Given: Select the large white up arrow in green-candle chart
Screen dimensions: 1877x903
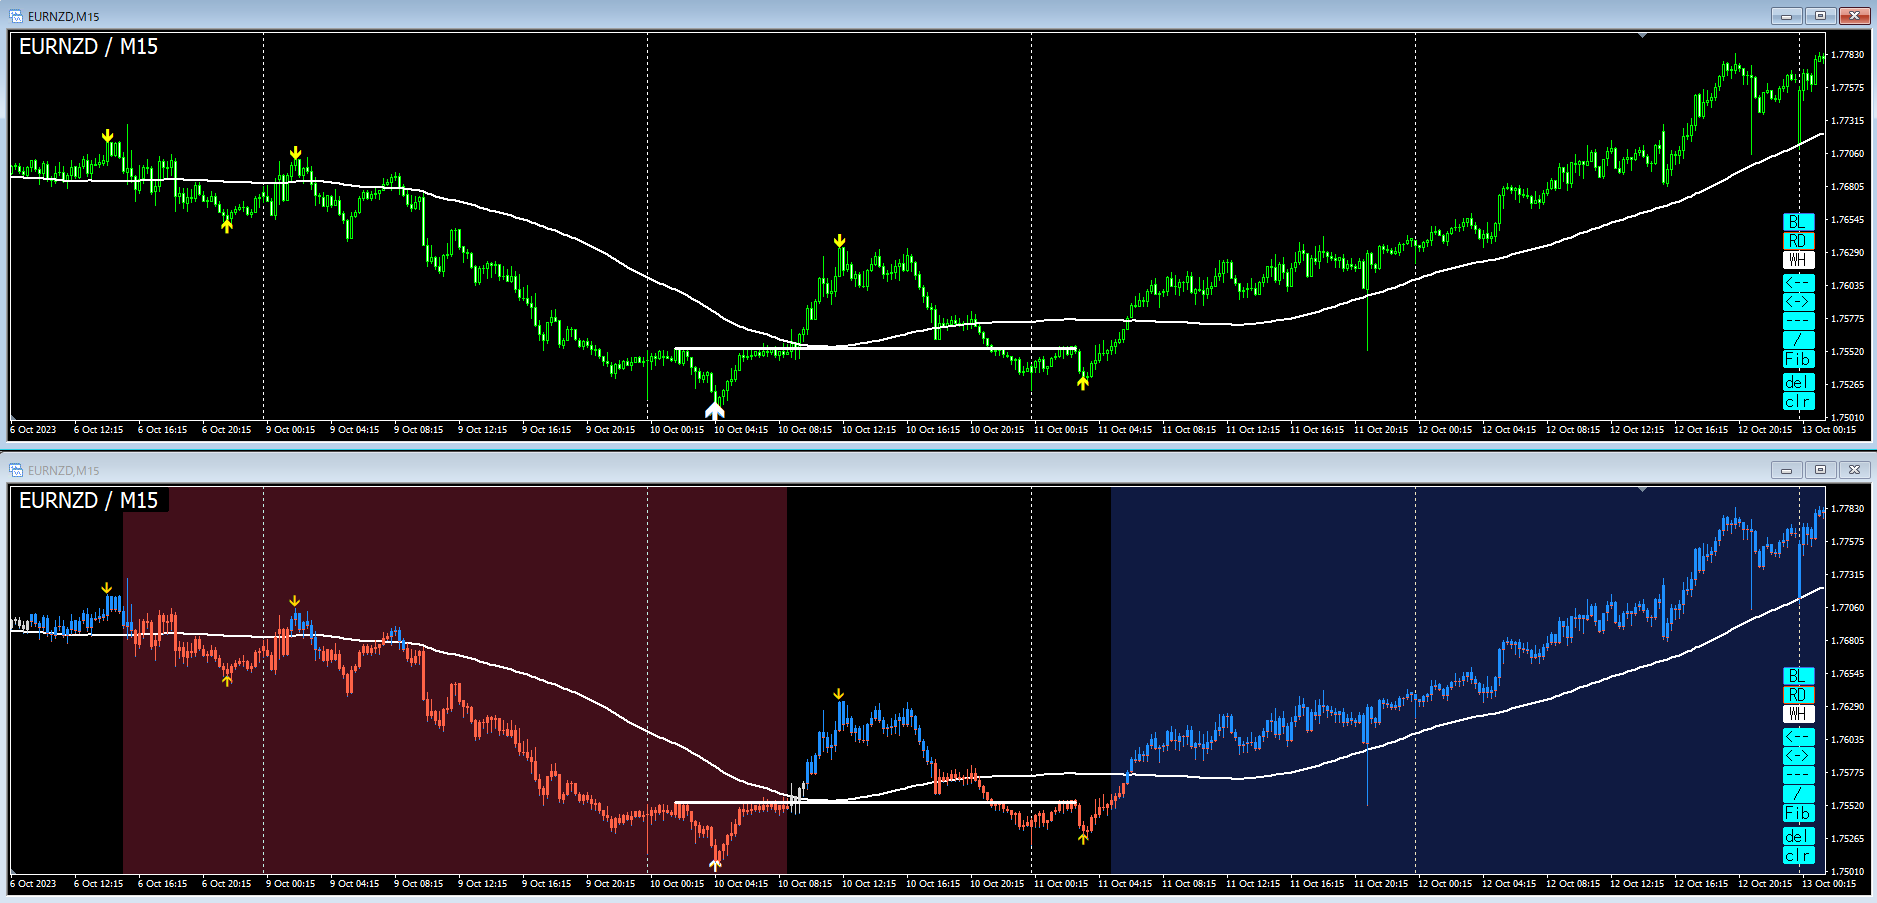Looking at the screenshot, I should pyautogui.click(x=714, y=410).
